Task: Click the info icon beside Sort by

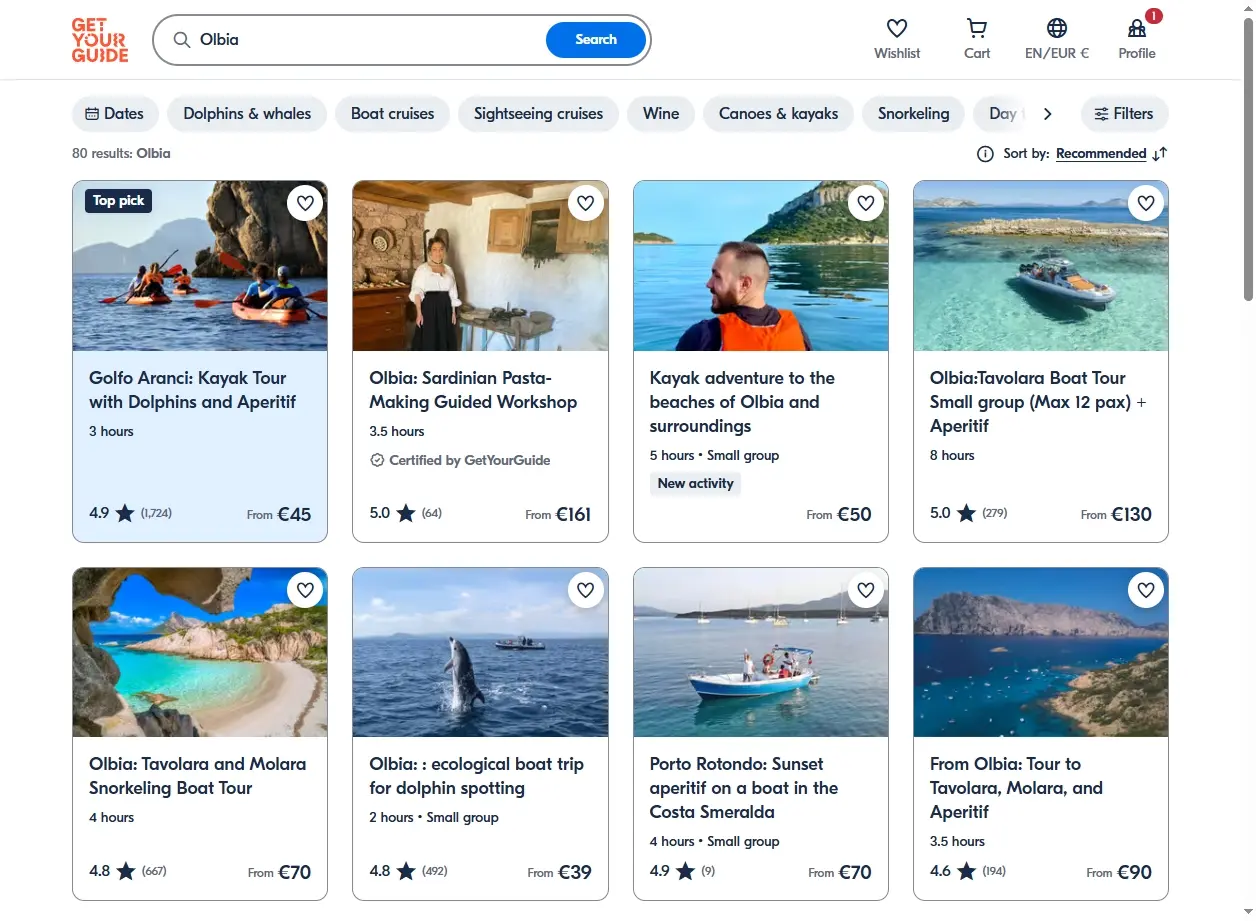Action: (x=985, y=154)
